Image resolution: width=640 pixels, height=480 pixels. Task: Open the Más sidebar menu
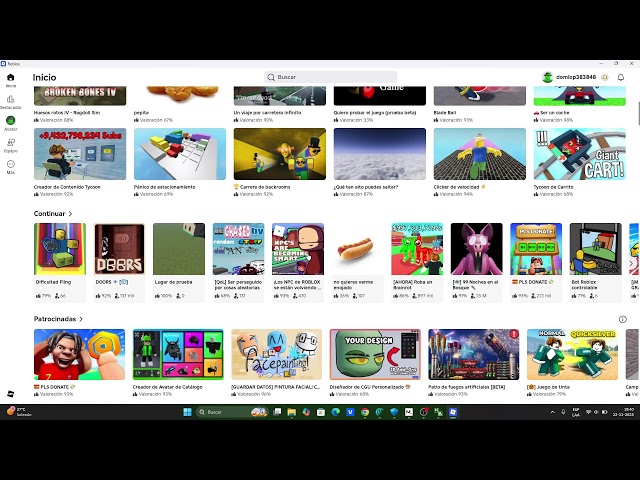coord(11,167)
